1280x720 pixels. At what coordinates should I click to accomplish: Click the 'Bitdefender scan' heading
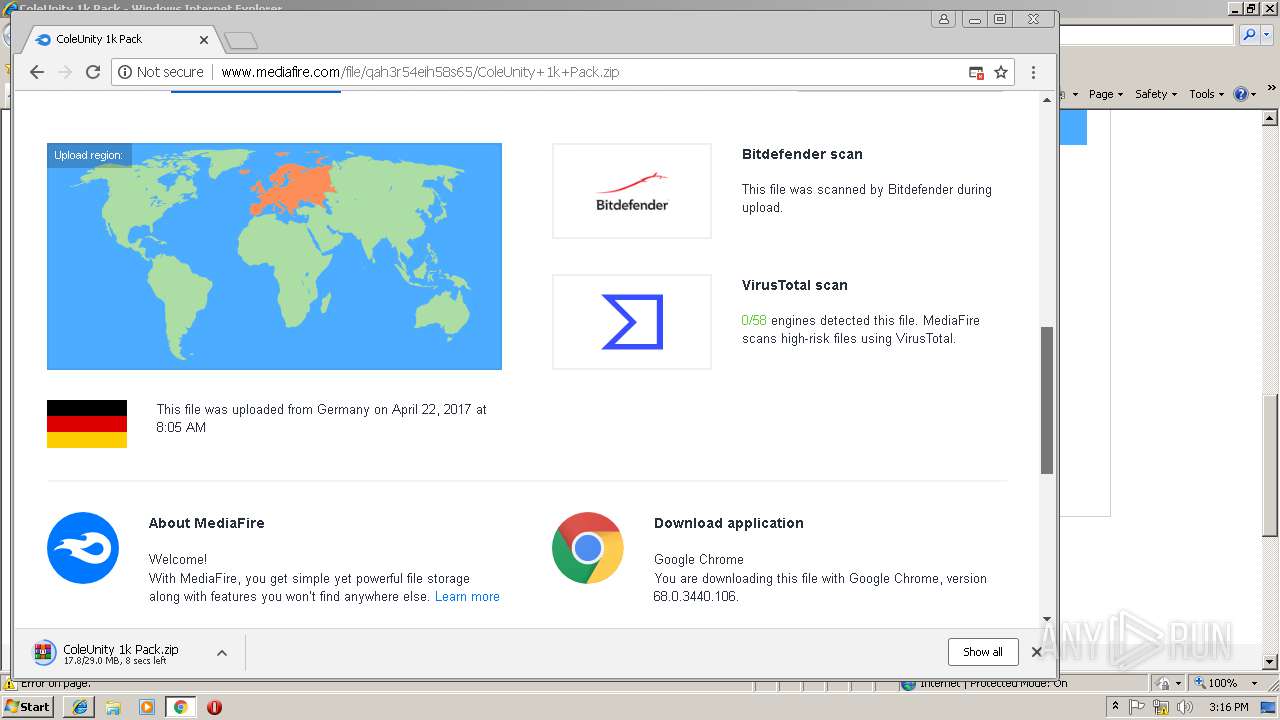[x=802, y=154]
